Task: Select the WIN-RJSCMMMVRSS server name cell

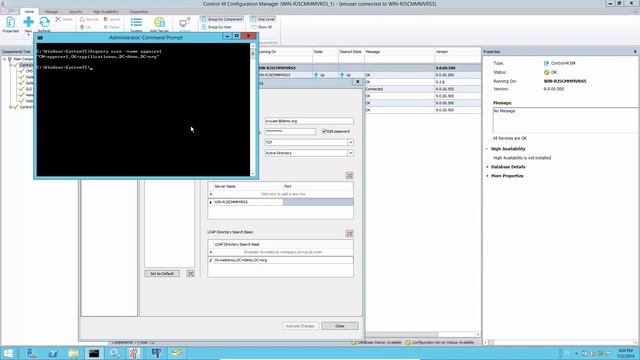Action: 248,202
